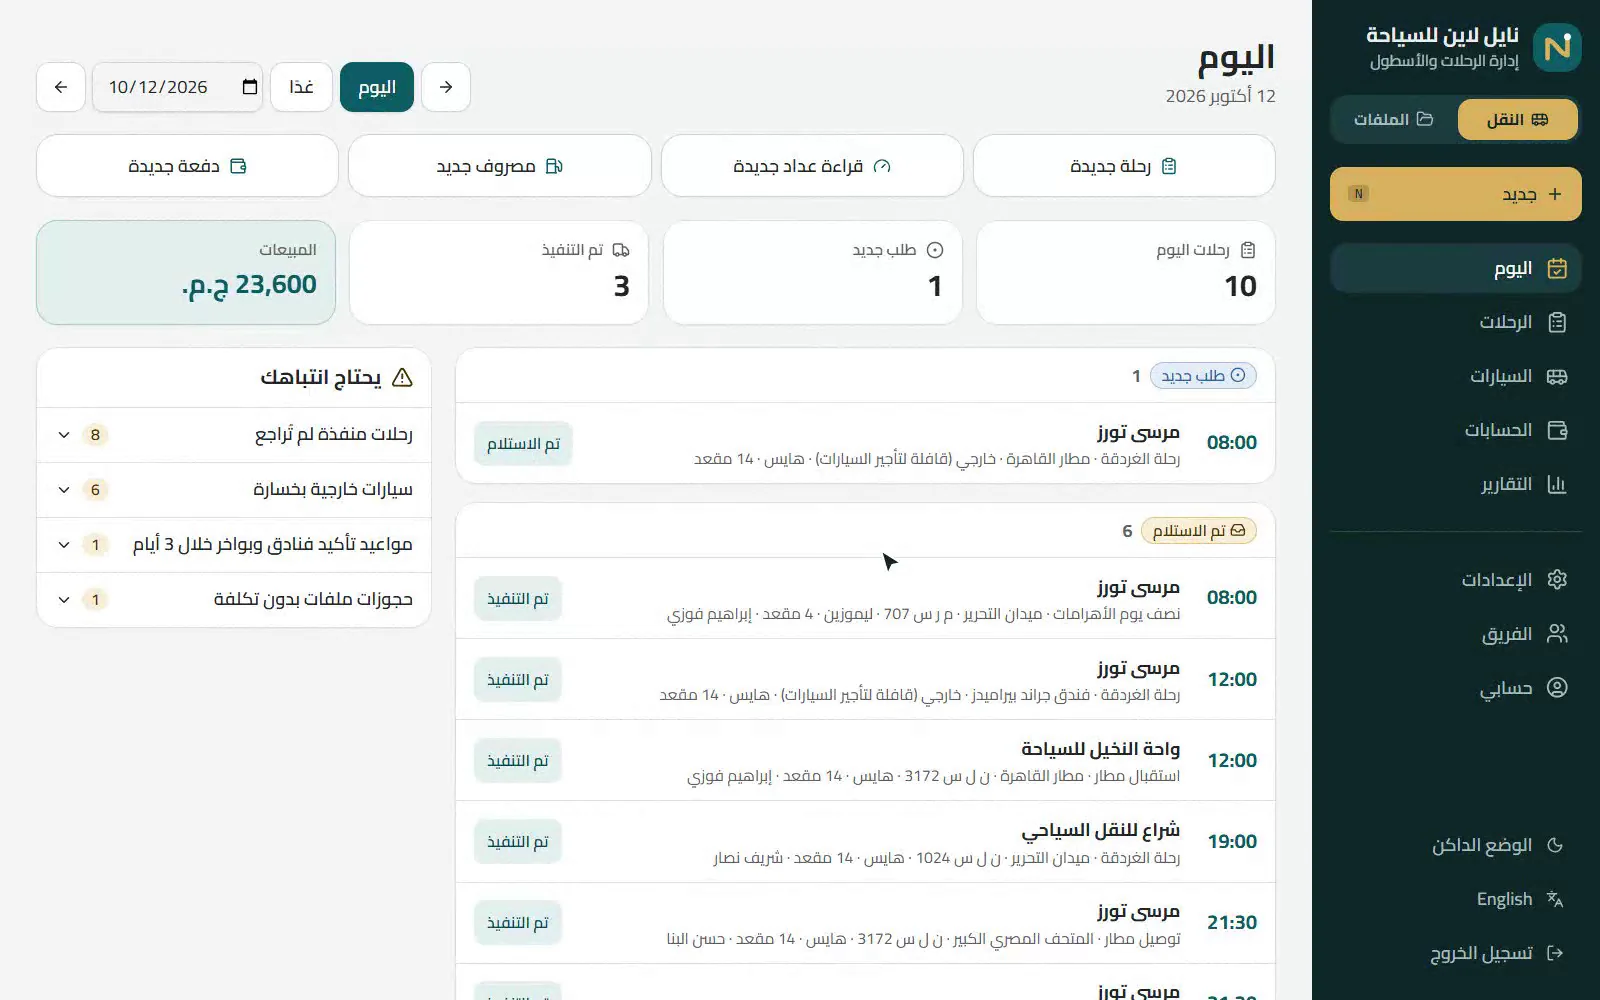Click طلب جديد status badge
The width and height of the screenshot is (1600, 1000).
[x=1203, y=376]
